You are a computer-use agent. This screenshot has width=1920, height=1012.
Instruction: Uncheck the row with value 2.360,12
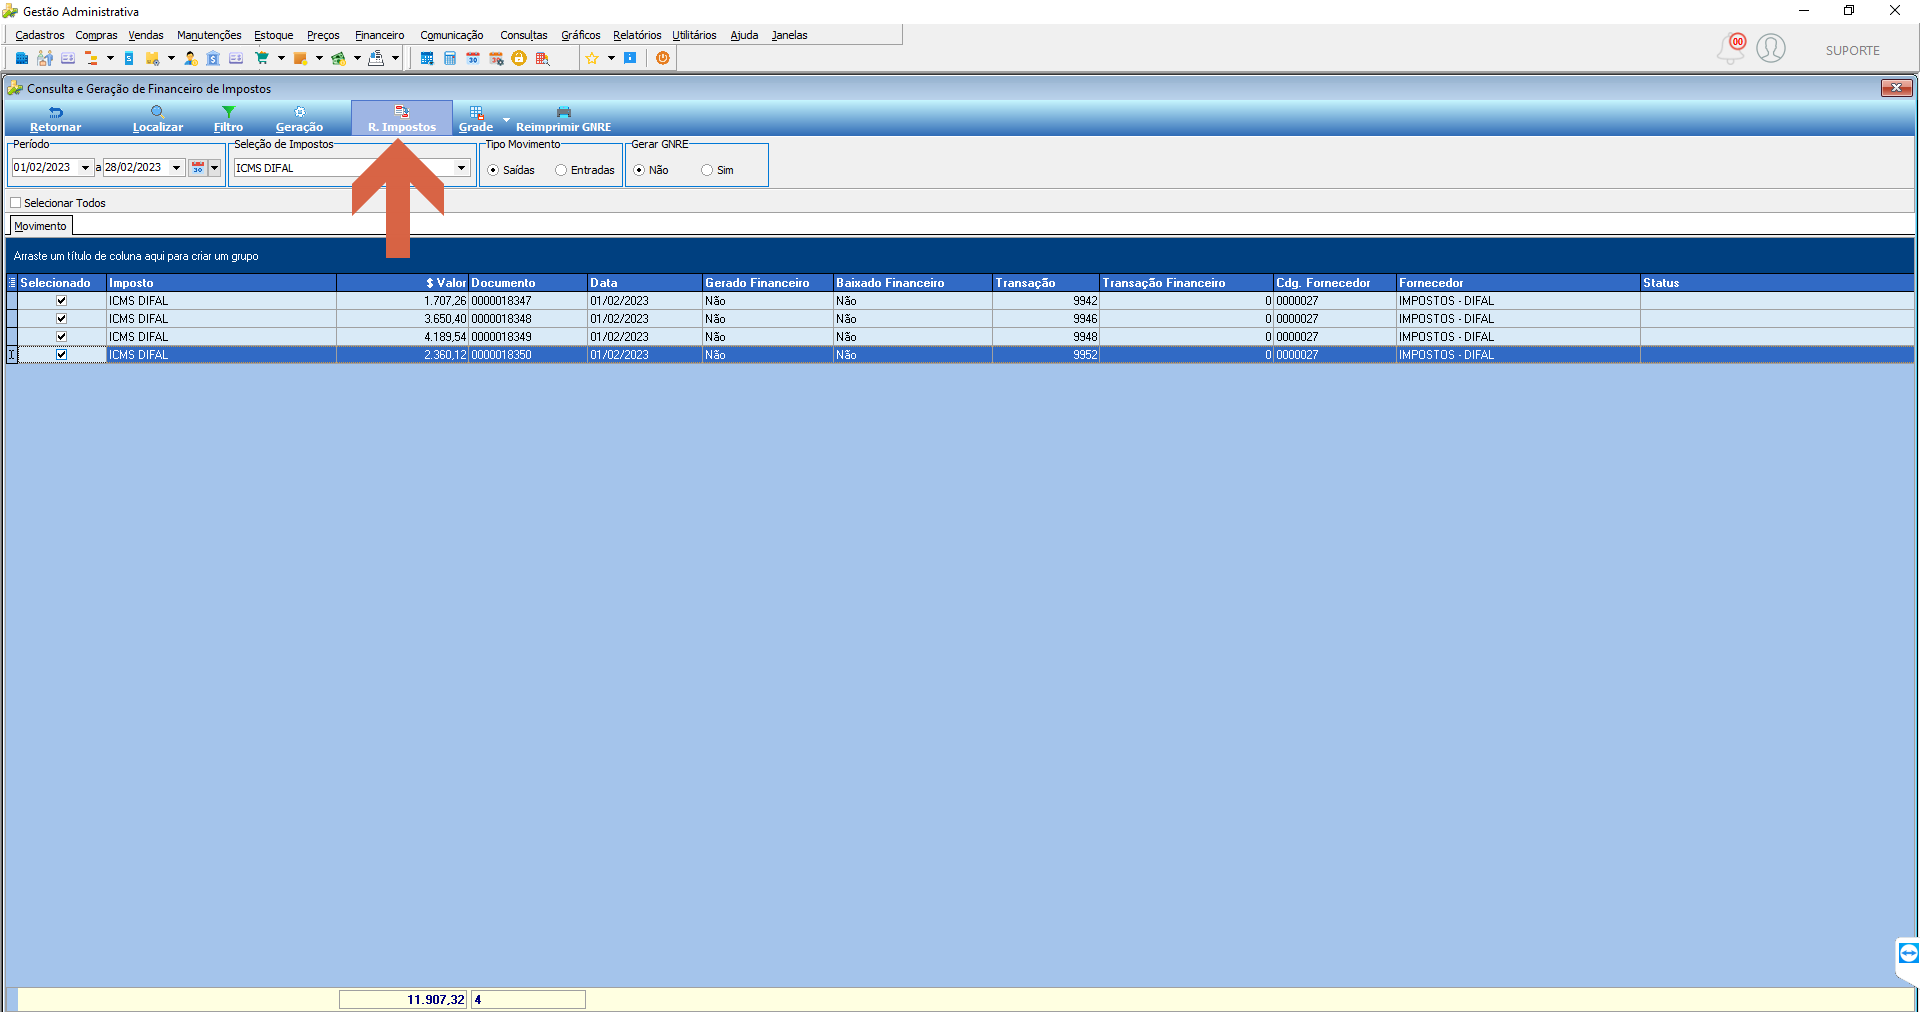tap(61, 355)
